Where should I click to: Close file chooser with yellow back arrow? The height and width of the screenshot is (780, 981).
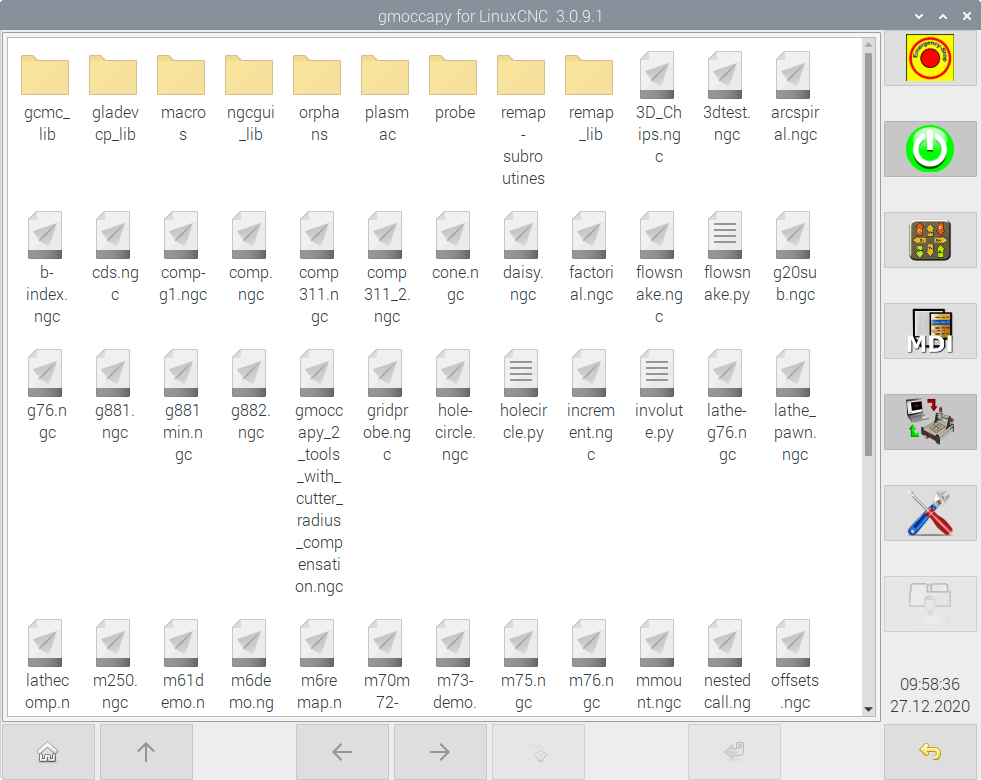coord(929,752)
